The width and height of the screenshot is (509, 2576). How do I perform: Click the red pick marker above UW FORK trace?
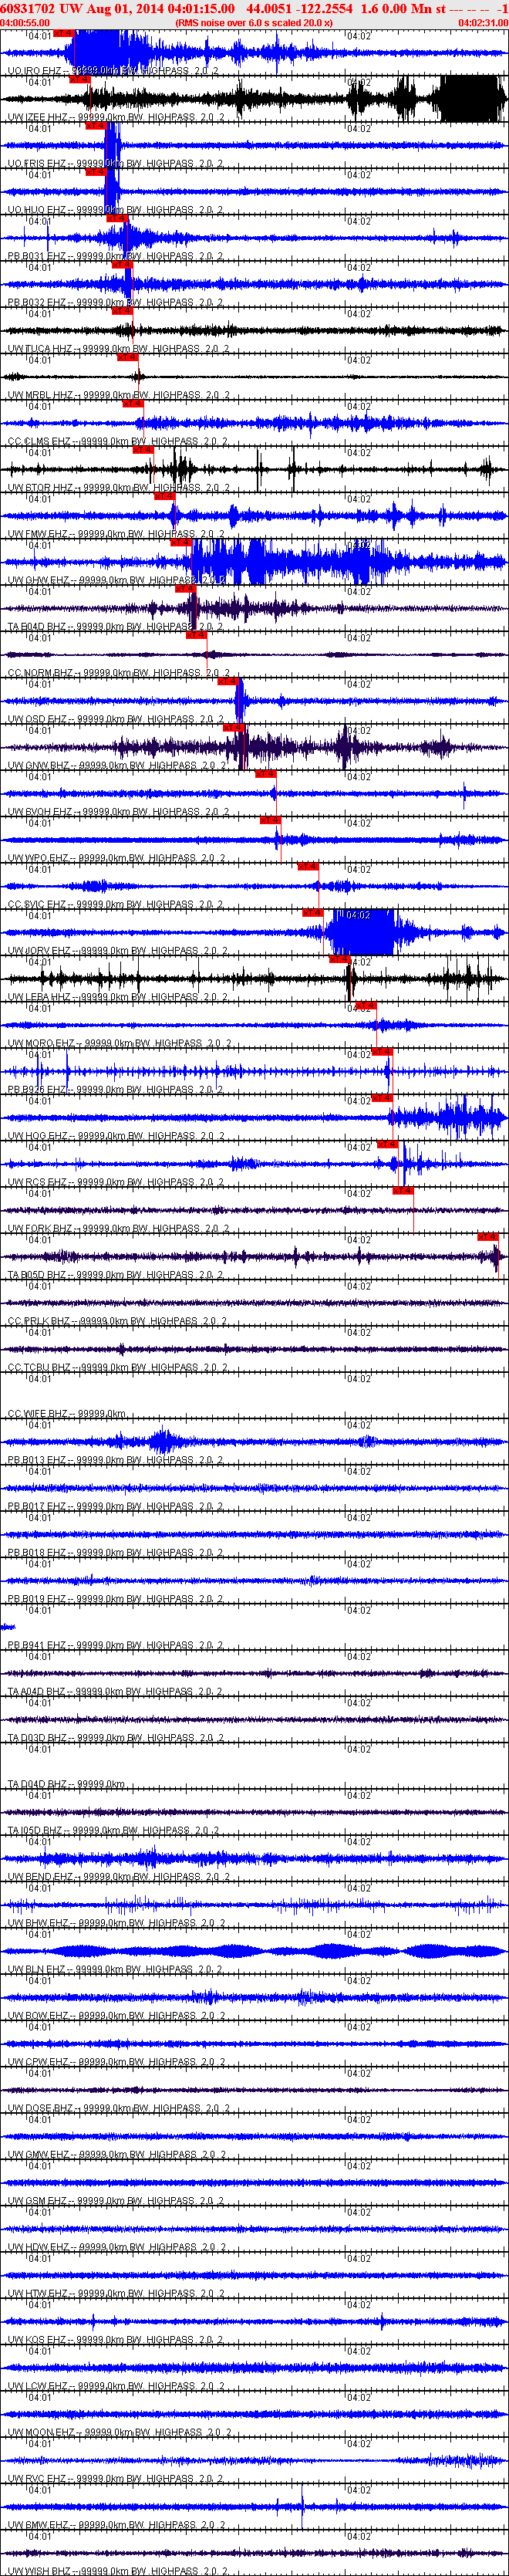(403, 1191)
